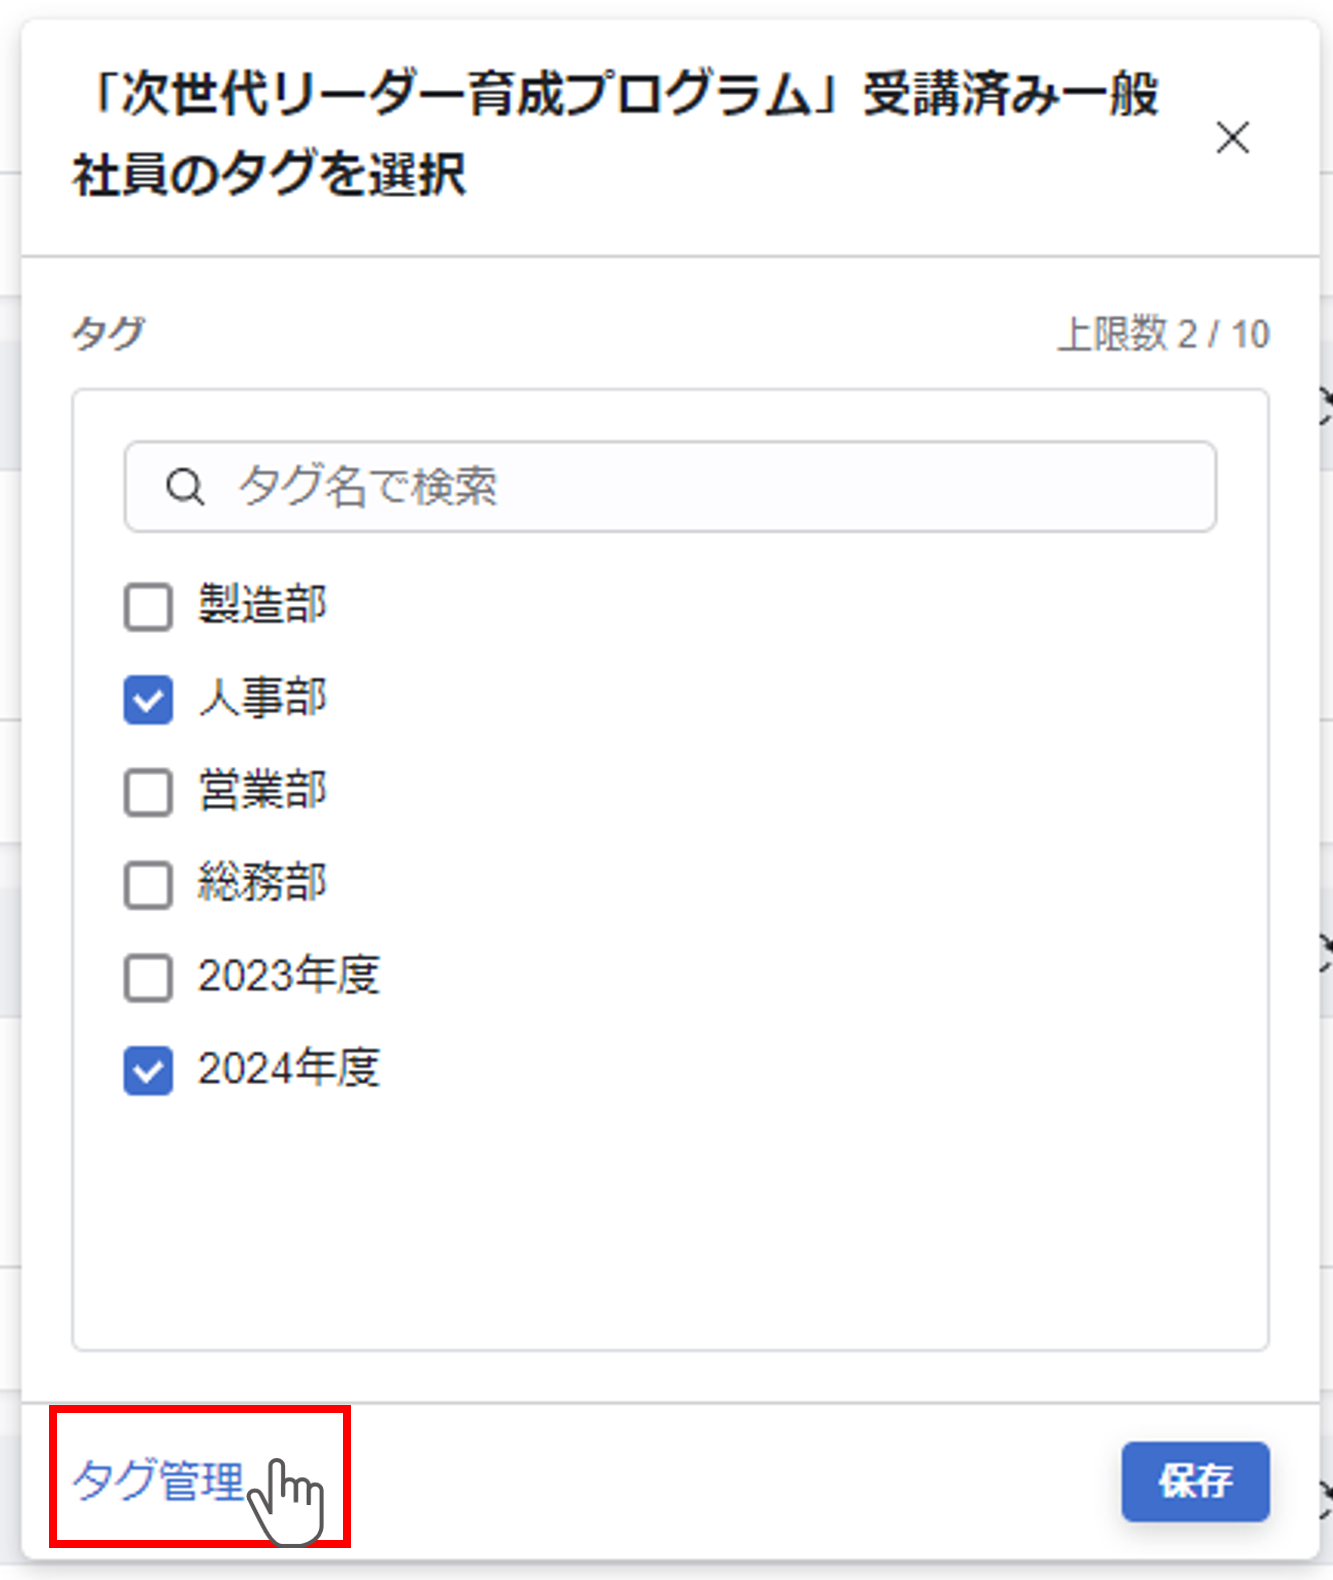Screen dimensions: 1333x1580
Task: Close the tag selection dialog
Action: (1232, 138)
